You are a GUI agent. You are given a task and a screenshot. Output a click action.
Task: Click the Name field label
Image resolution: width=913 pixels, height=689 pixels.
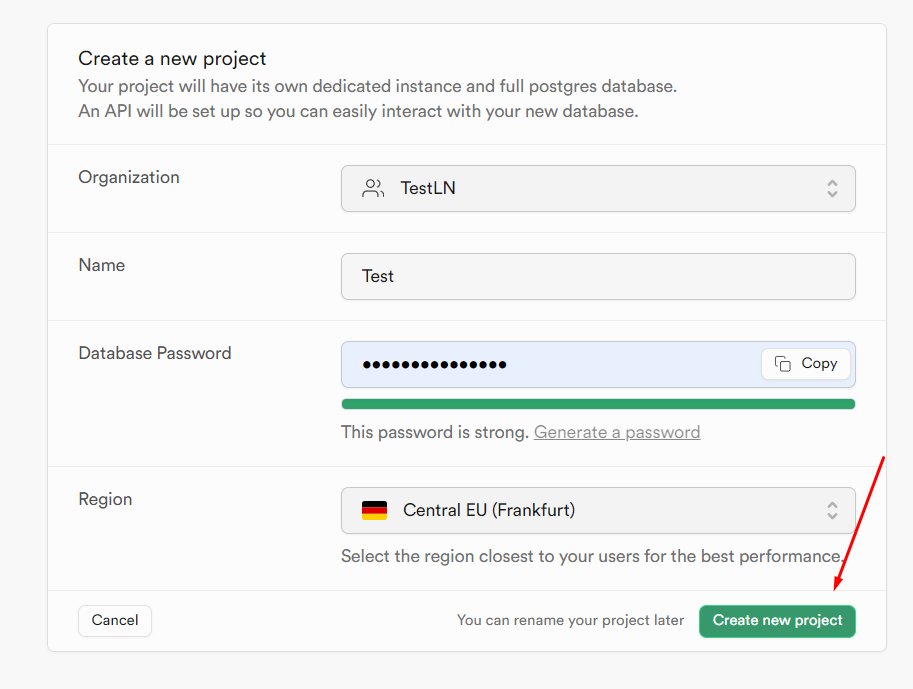[x=102, y=265]
